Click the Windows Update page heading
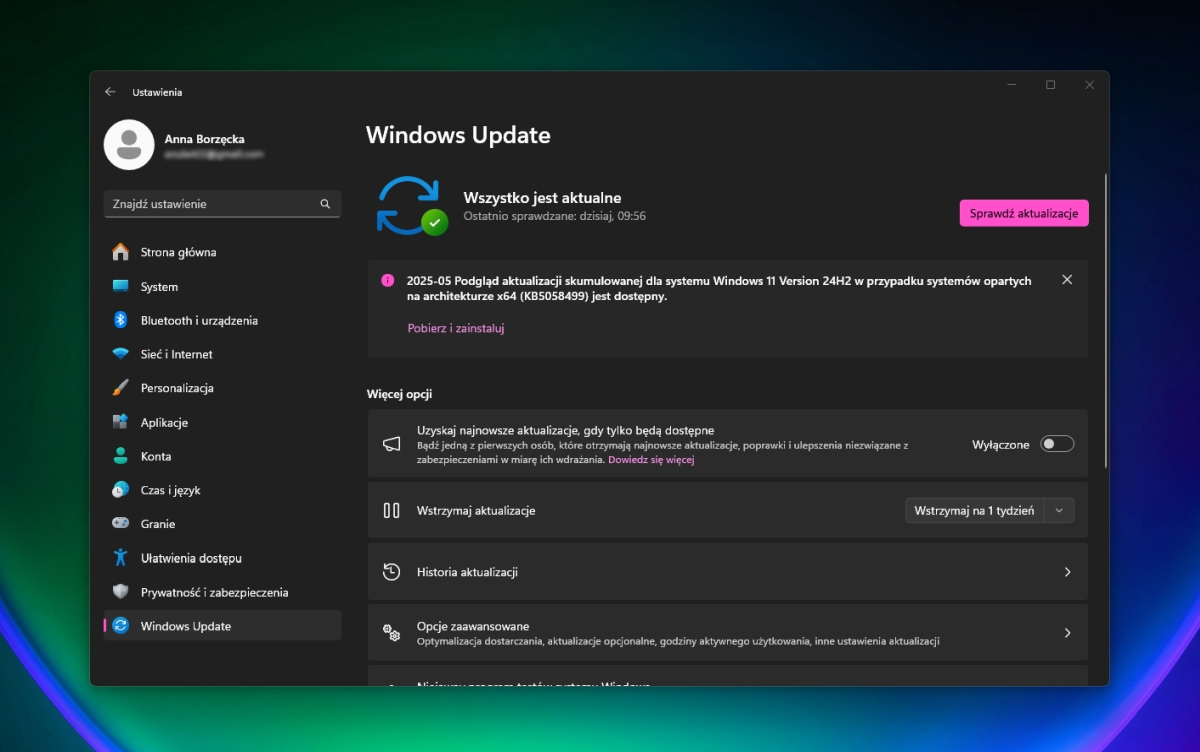 click(458, 135)
